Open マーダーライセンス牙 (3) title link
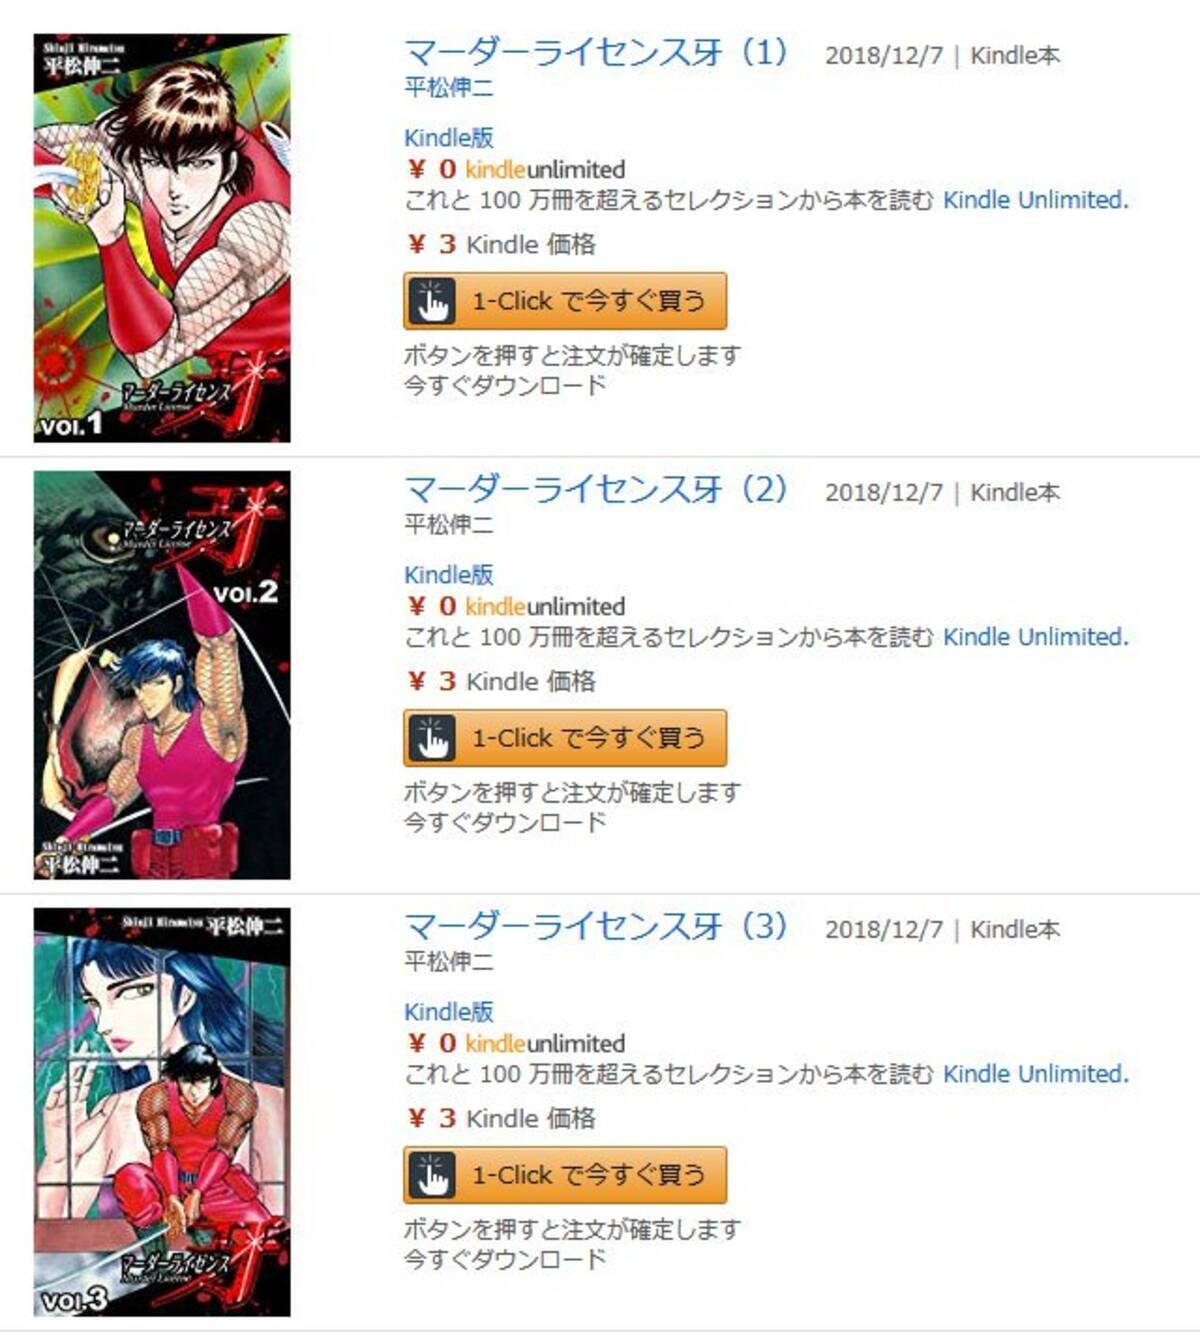Viewport: 1200px width, 1343px height. click(x=596, y=926)
